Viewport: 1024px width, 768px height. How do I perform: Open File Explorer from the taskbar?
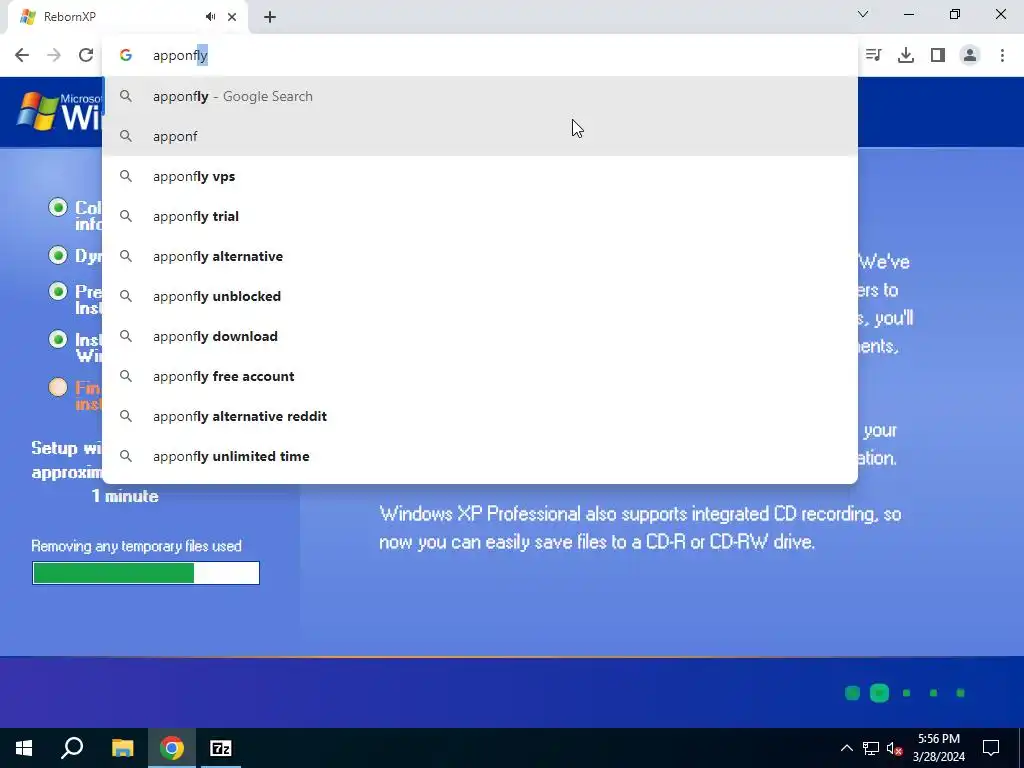point(122,748)
